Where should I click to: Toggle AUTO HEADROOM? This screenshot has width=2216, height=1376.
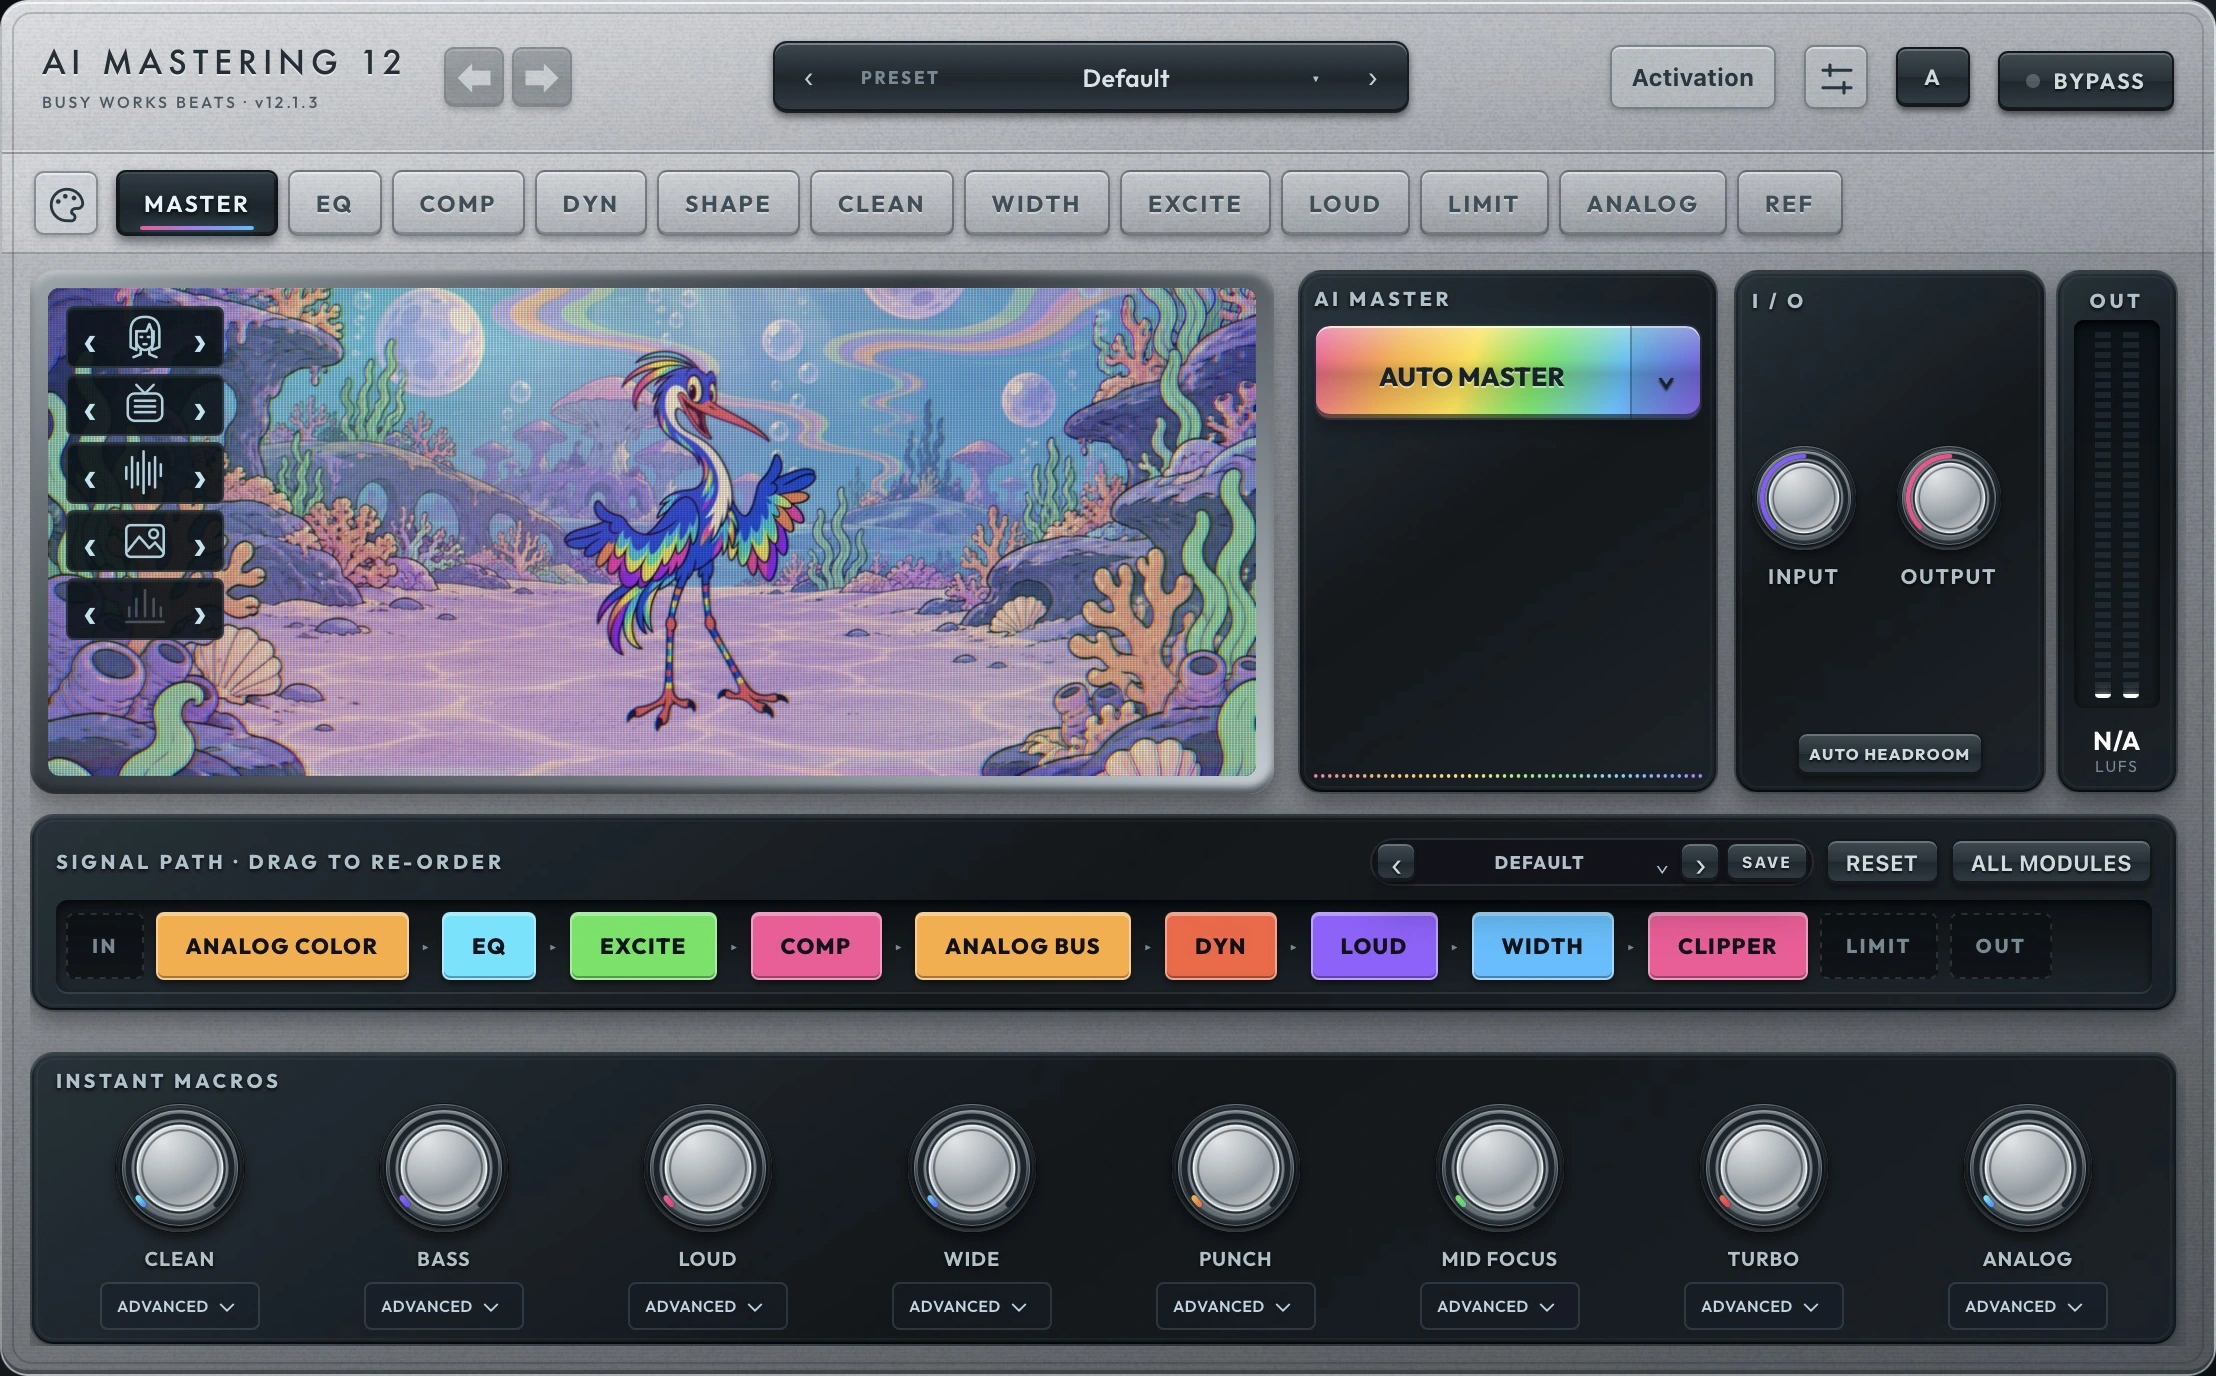[1889, 754]
